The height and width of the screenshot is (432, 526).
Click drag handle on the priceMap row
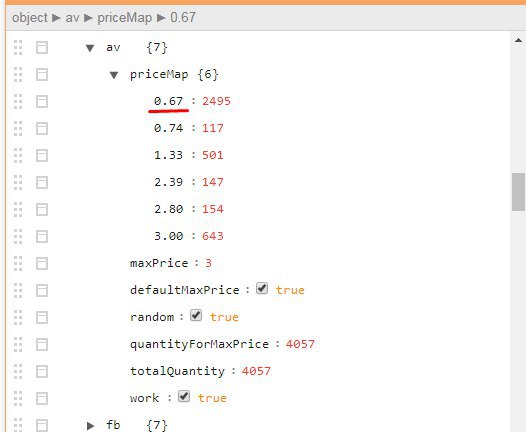(18, 74)
